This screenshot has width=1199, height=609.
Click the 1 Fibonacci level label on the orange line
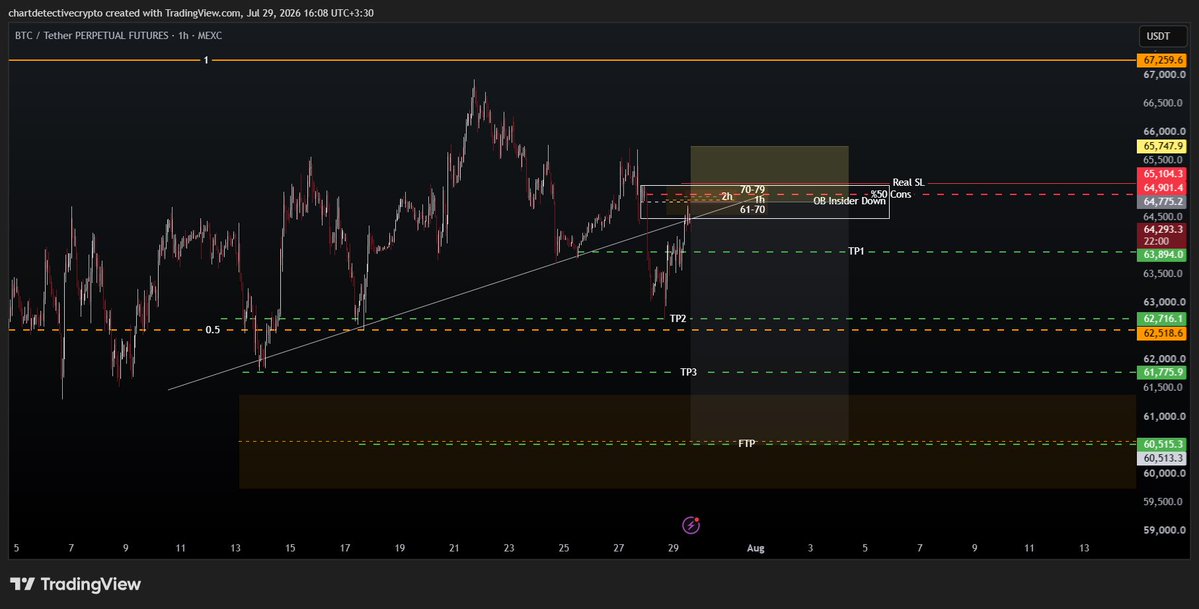pos(206,60)
